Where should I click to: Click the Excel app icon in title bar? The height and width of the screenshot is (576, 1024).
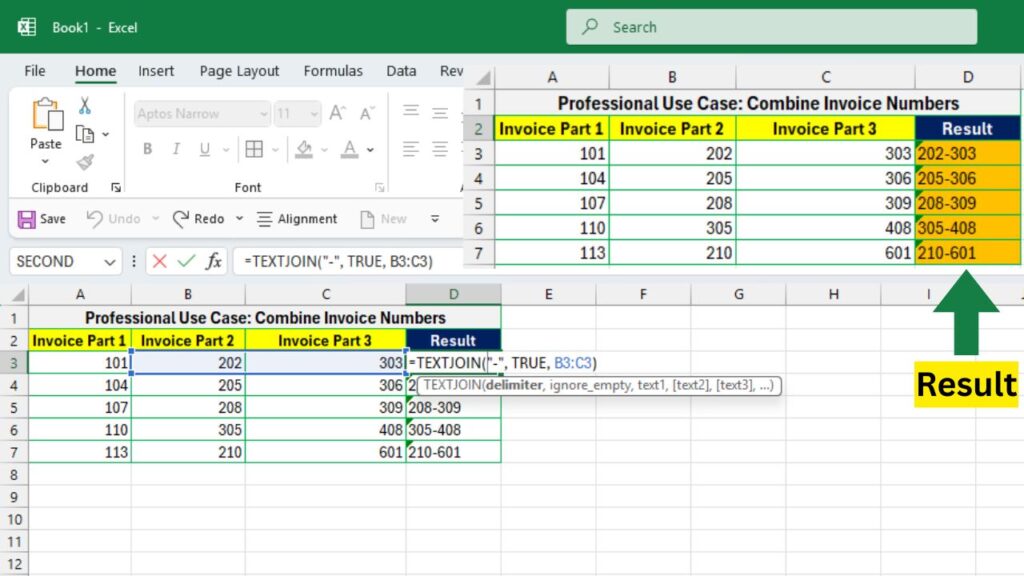point(27,27)
